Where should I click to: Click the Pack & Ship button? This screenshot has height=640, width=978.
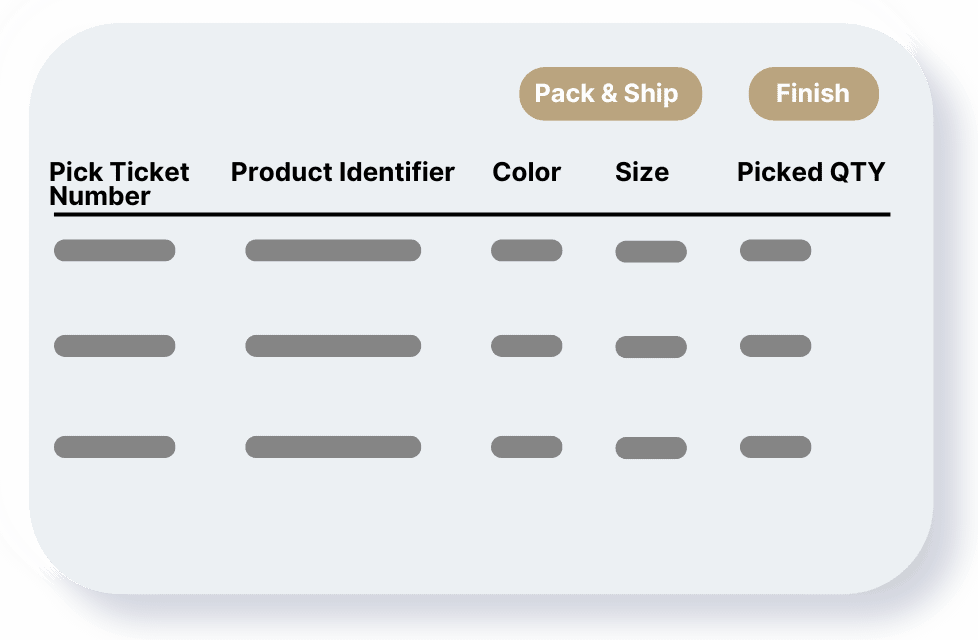609,93
